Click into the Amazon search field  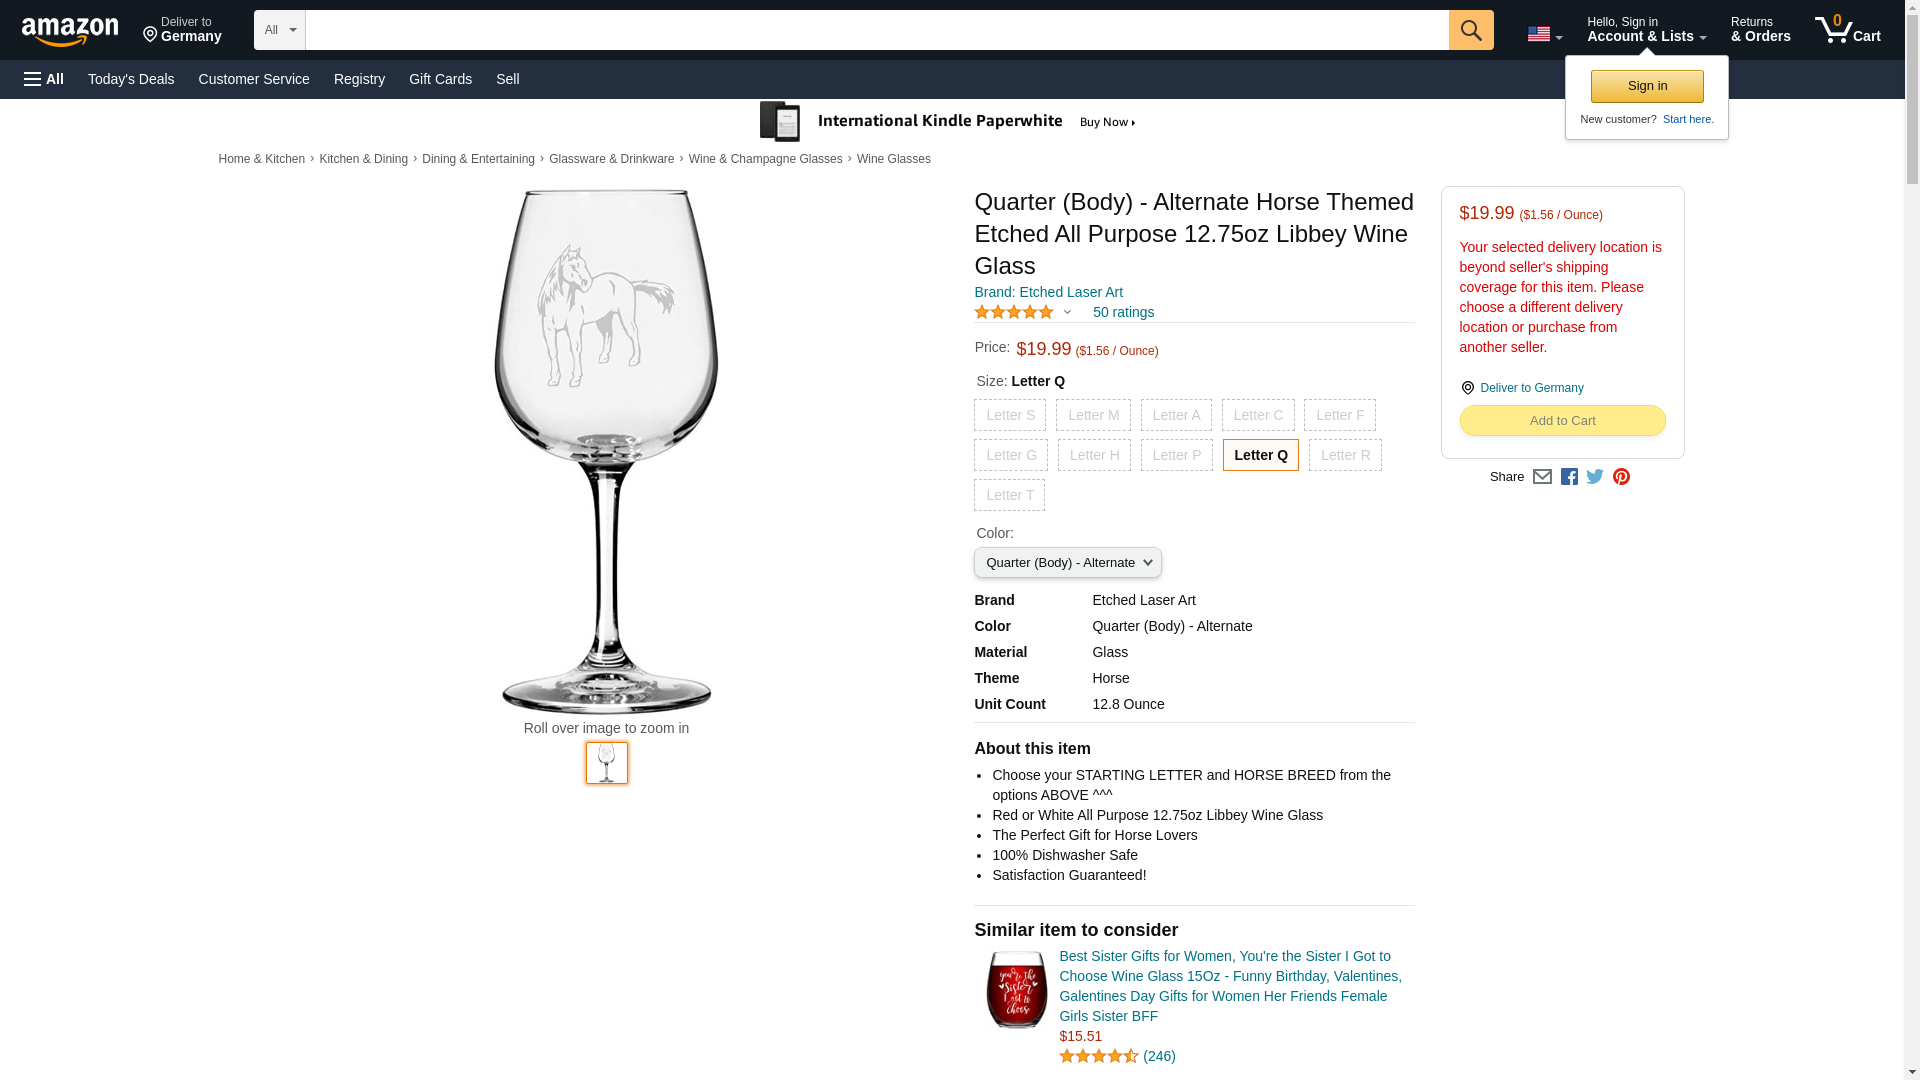[877, 30]
